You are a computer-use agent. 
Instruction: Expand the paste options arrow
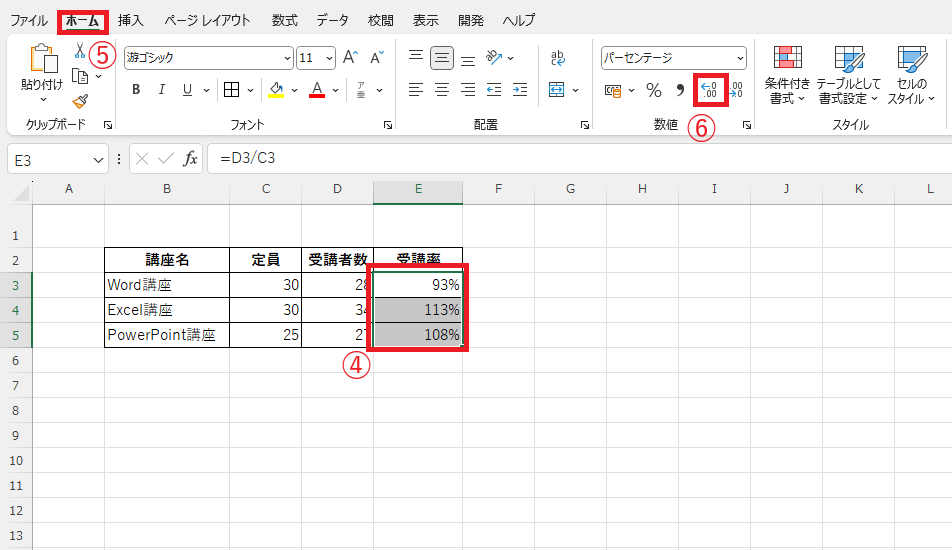(43, 100)
